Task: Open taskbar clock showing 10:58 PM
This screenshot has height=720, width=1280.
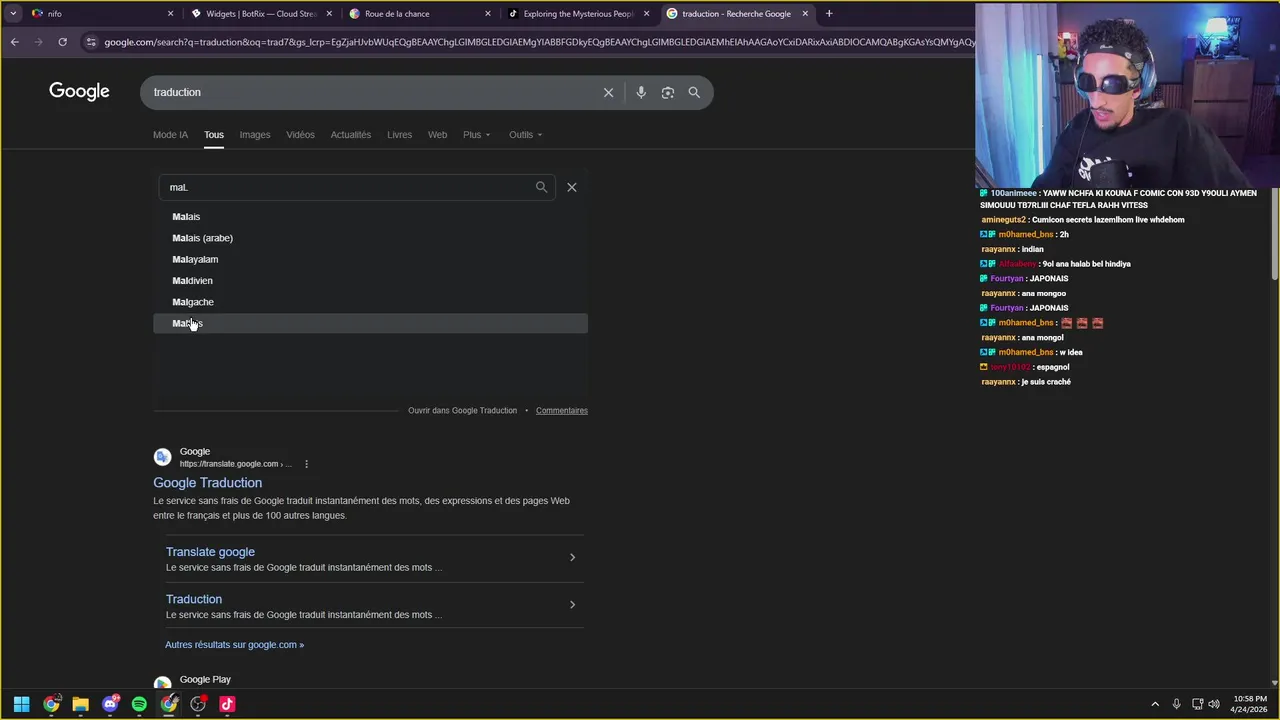Action: (x=1250, y=704)
